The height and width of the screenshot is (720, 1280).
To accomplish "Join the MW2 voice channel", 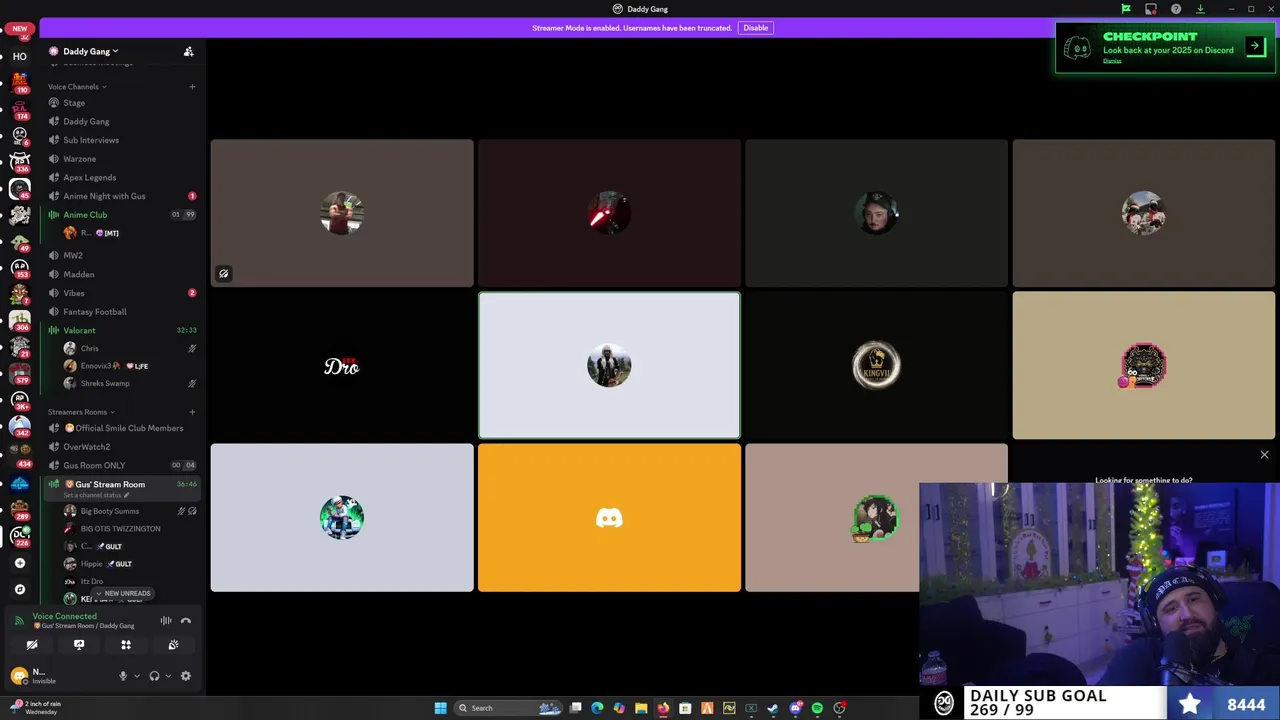I will (122, 255).
